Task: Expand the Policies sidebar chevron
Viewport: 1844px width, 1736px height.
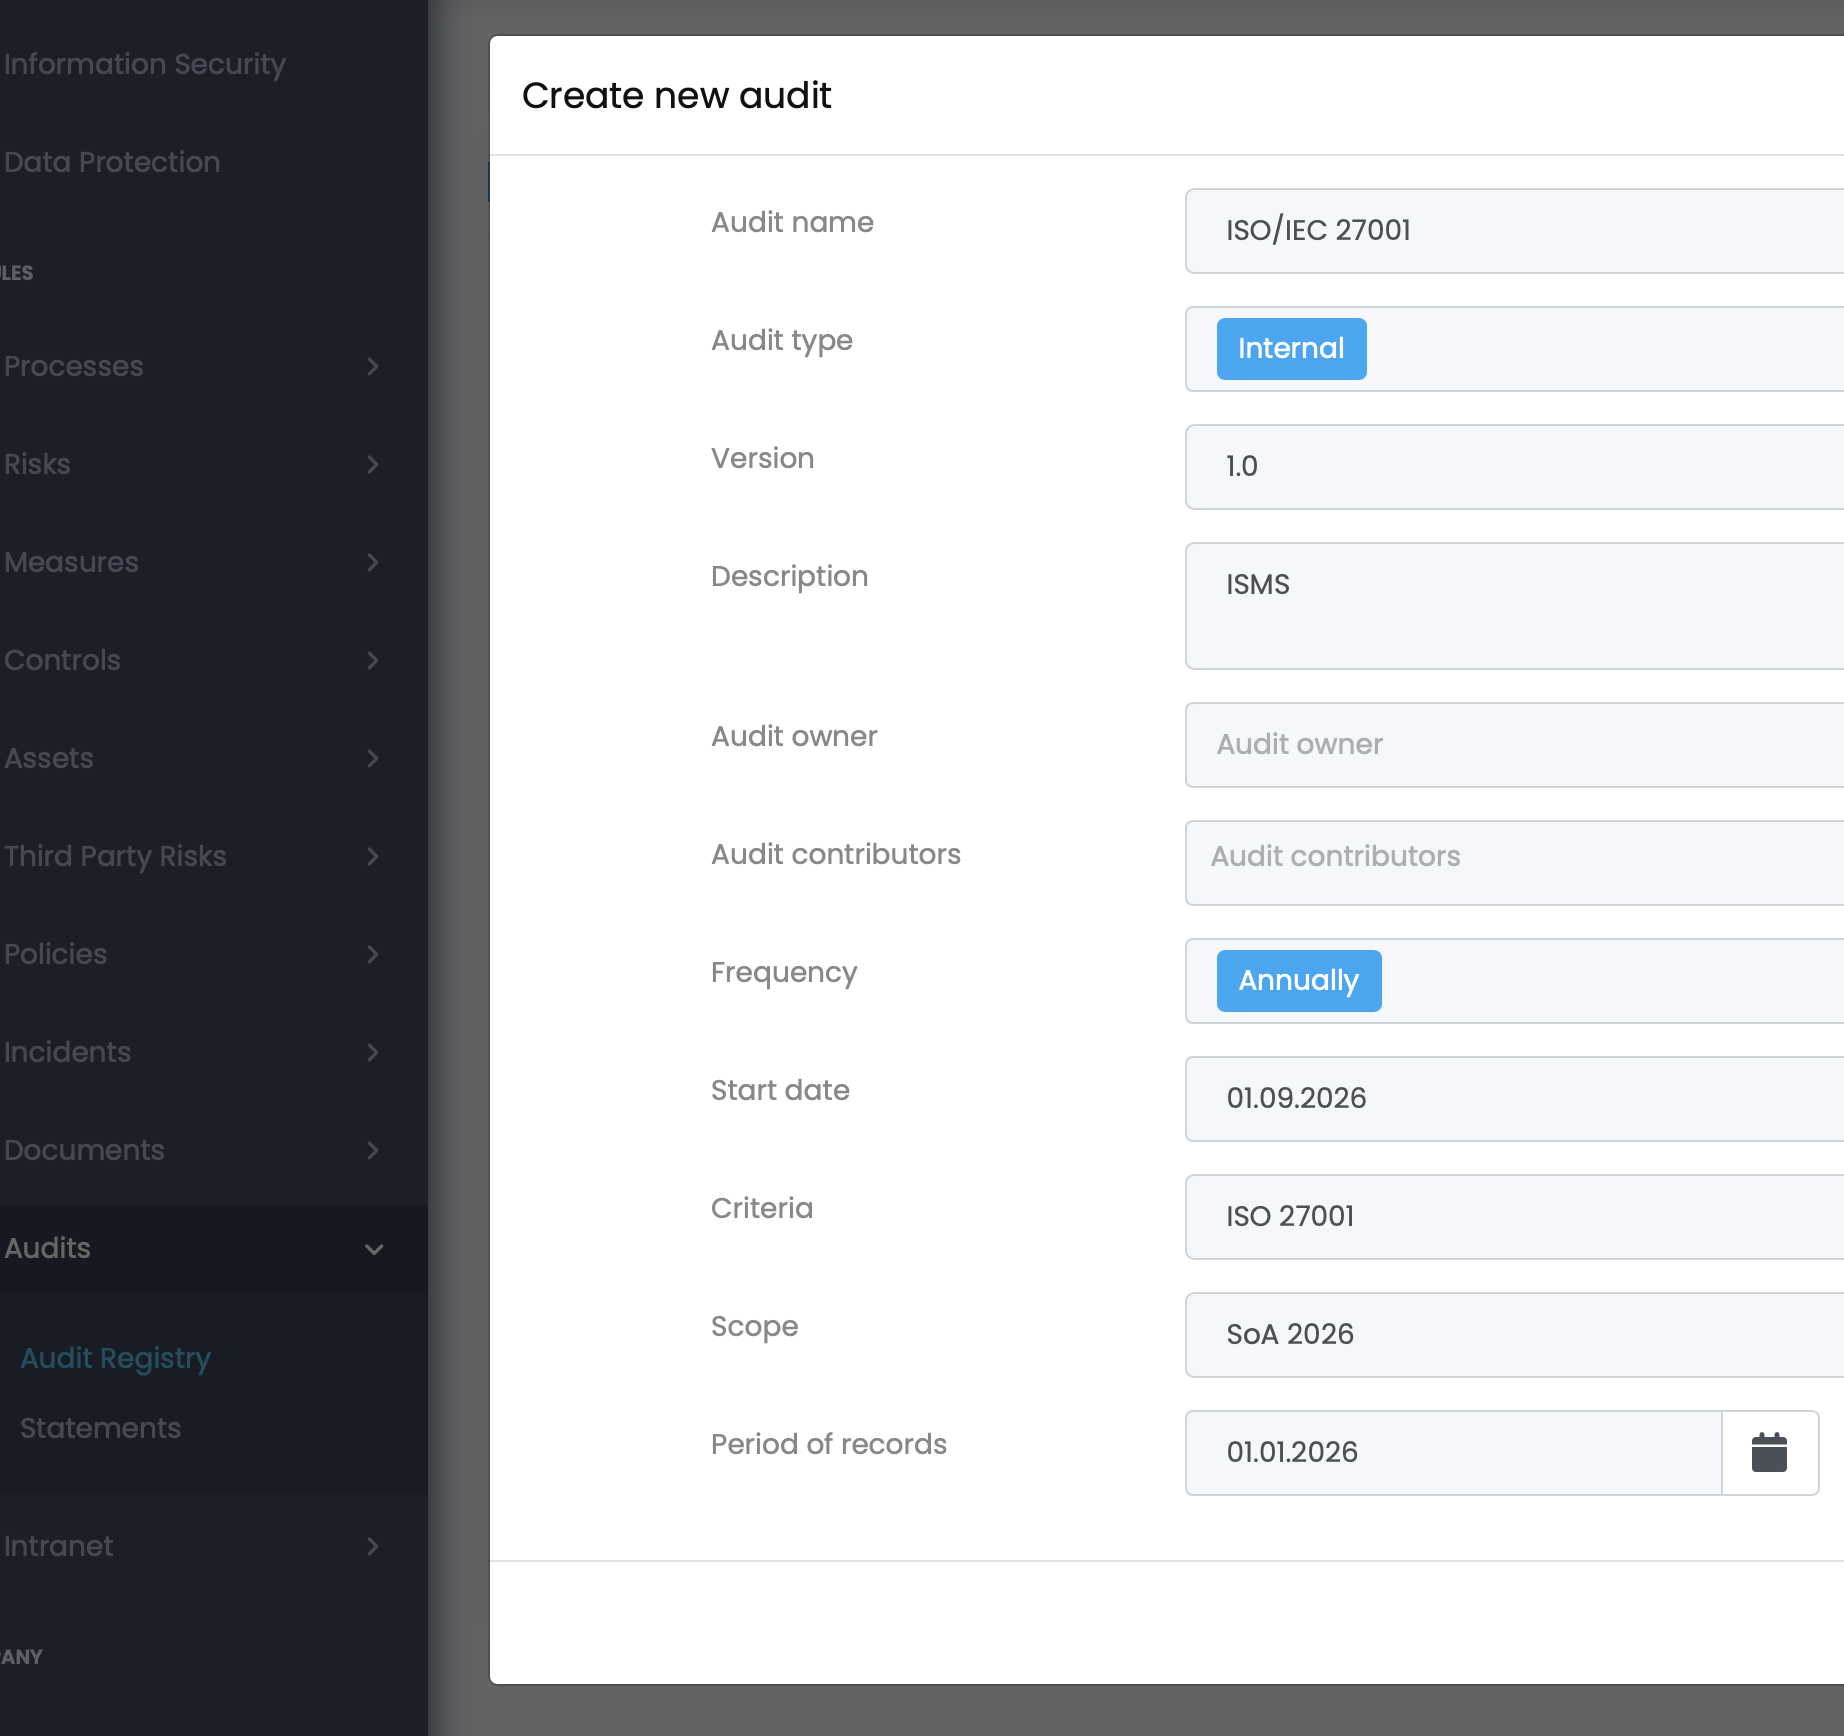Action: (x=373, y=954)
